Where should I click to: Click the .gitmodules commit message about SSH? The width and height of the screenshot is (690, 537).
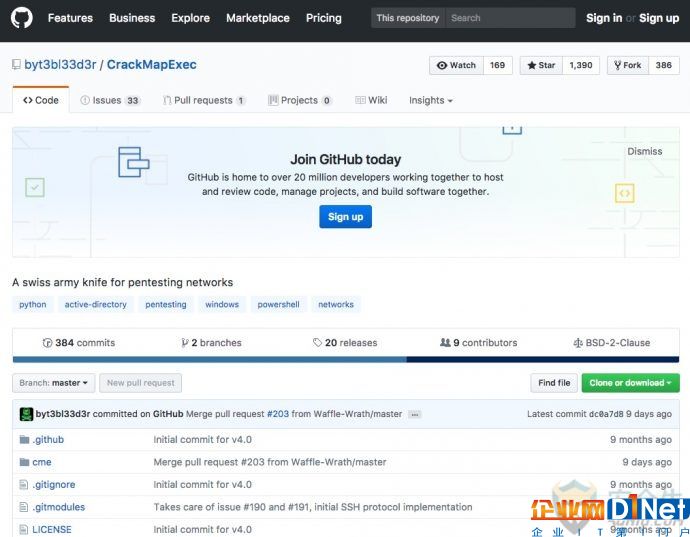(313, 507)
